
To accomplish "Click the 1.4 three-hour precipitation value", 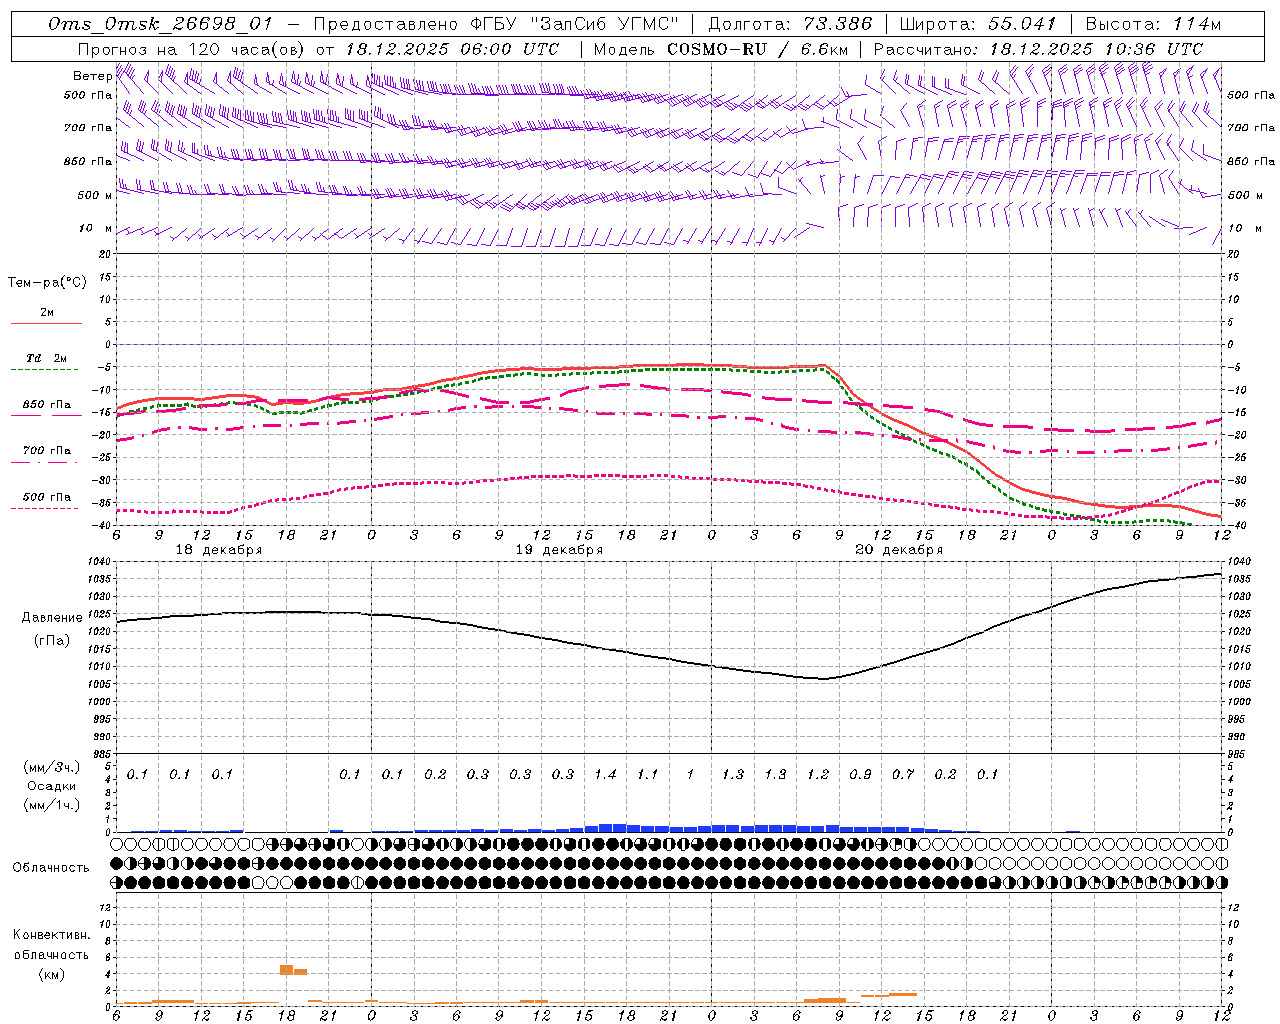I will tap(605, 775).
